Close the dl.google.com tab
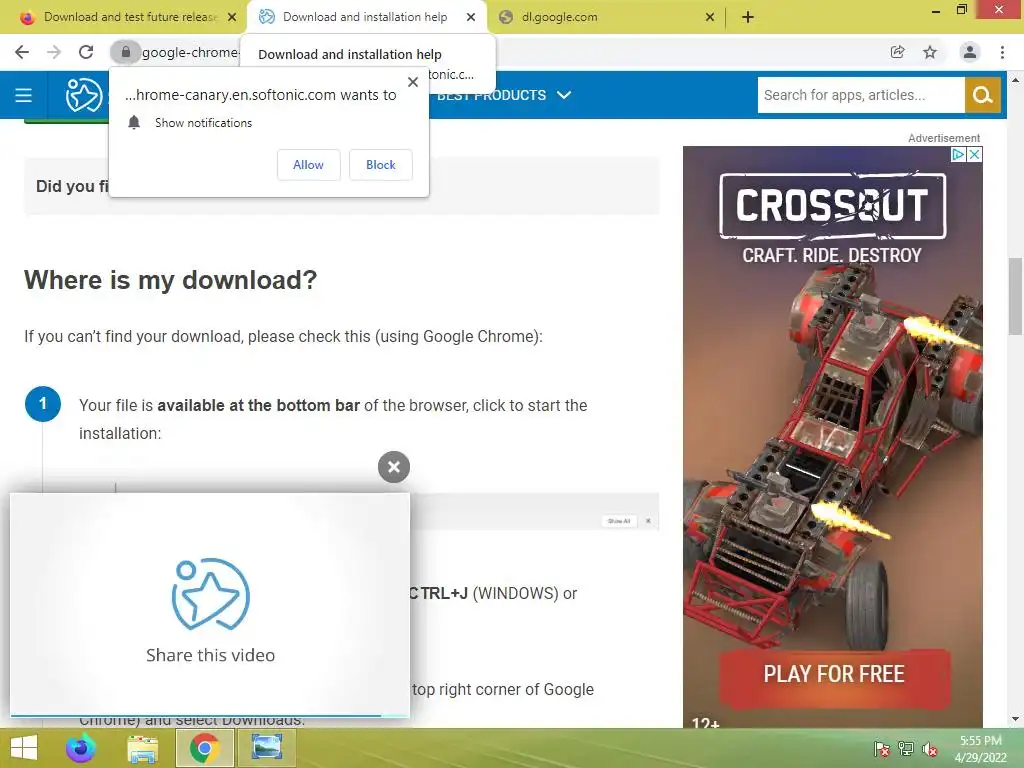Image resolution: width=1024 pixels, height=768 pixels. click(x=710, y=17)
